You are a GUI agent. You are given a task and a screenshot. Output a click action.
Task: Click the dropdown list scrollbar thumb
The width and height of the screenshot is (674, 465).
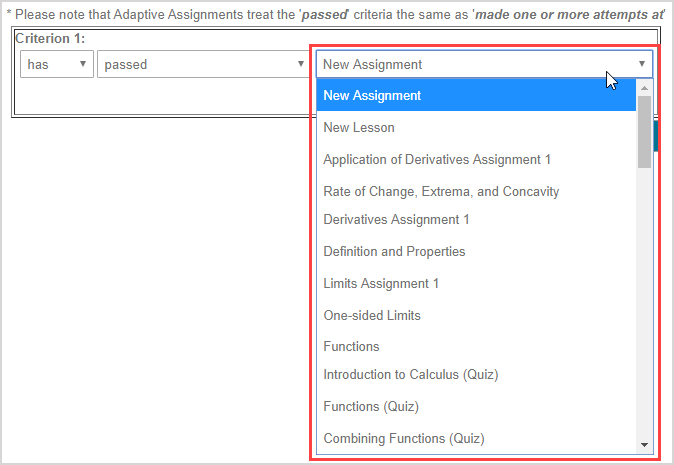pos(644,130)
